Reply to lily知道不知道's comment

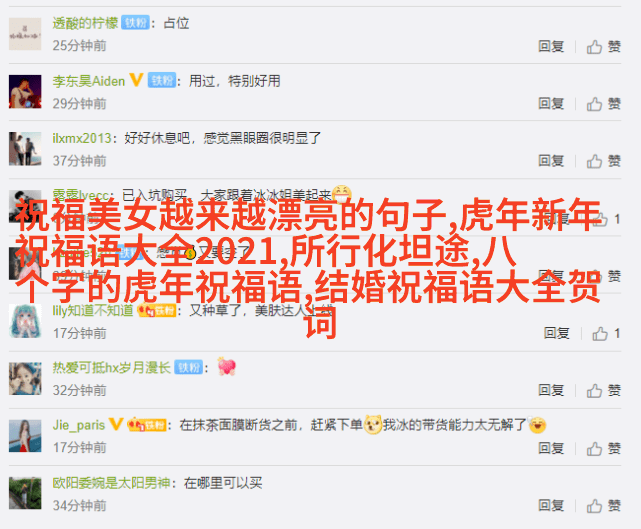click(556, 333)
